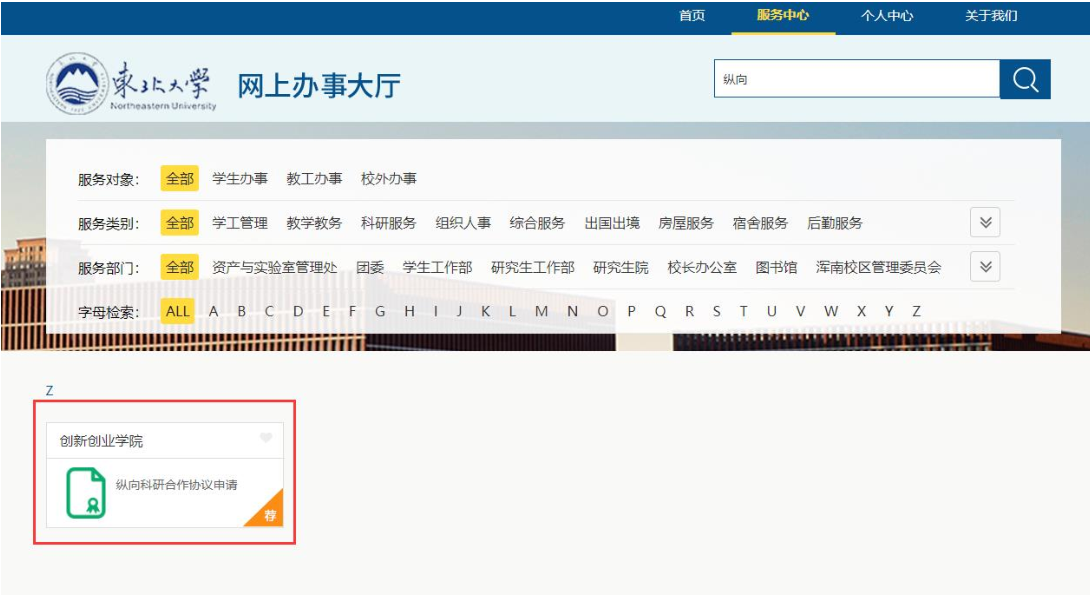Open the 个人中心 navigation tab

click(887, 16)
